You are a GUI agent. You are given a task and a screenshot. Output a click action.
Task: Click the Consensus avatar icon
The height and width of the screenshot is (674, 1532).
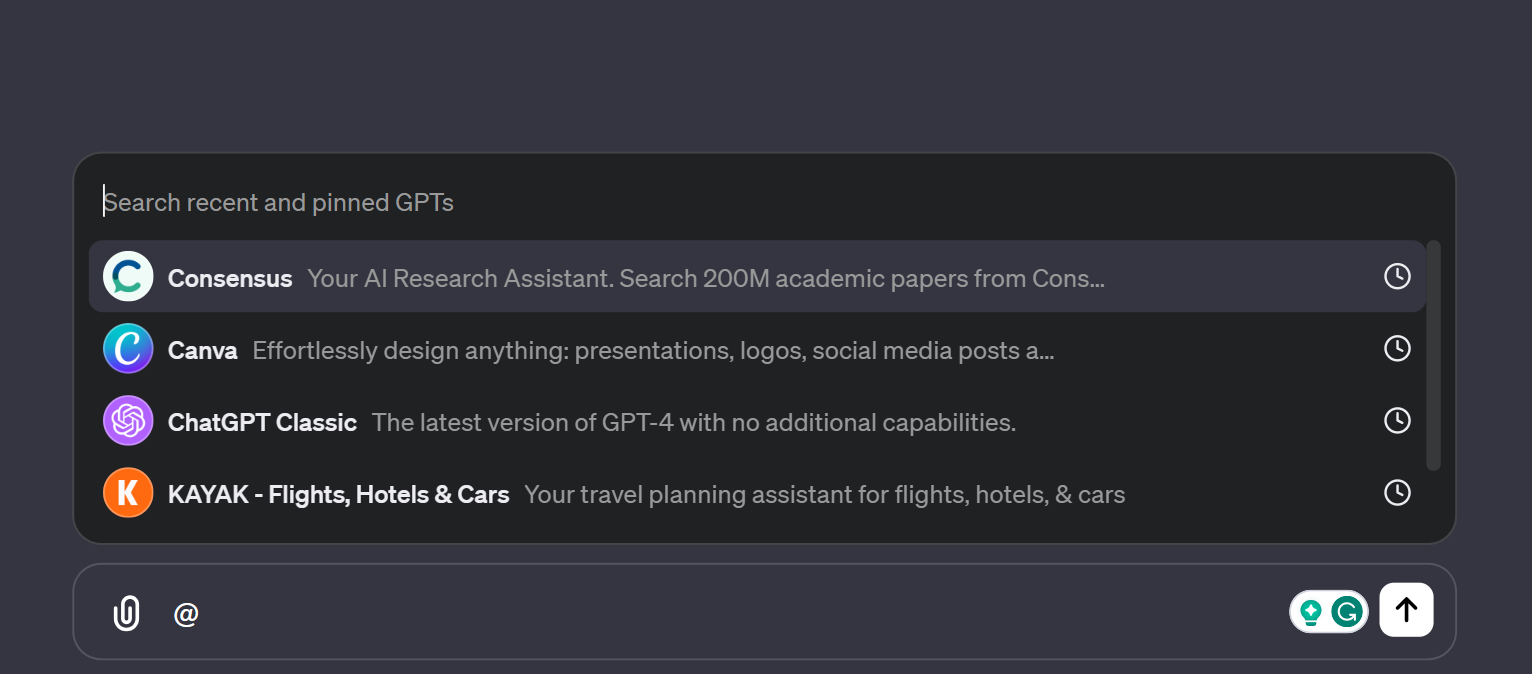(128, 277)
